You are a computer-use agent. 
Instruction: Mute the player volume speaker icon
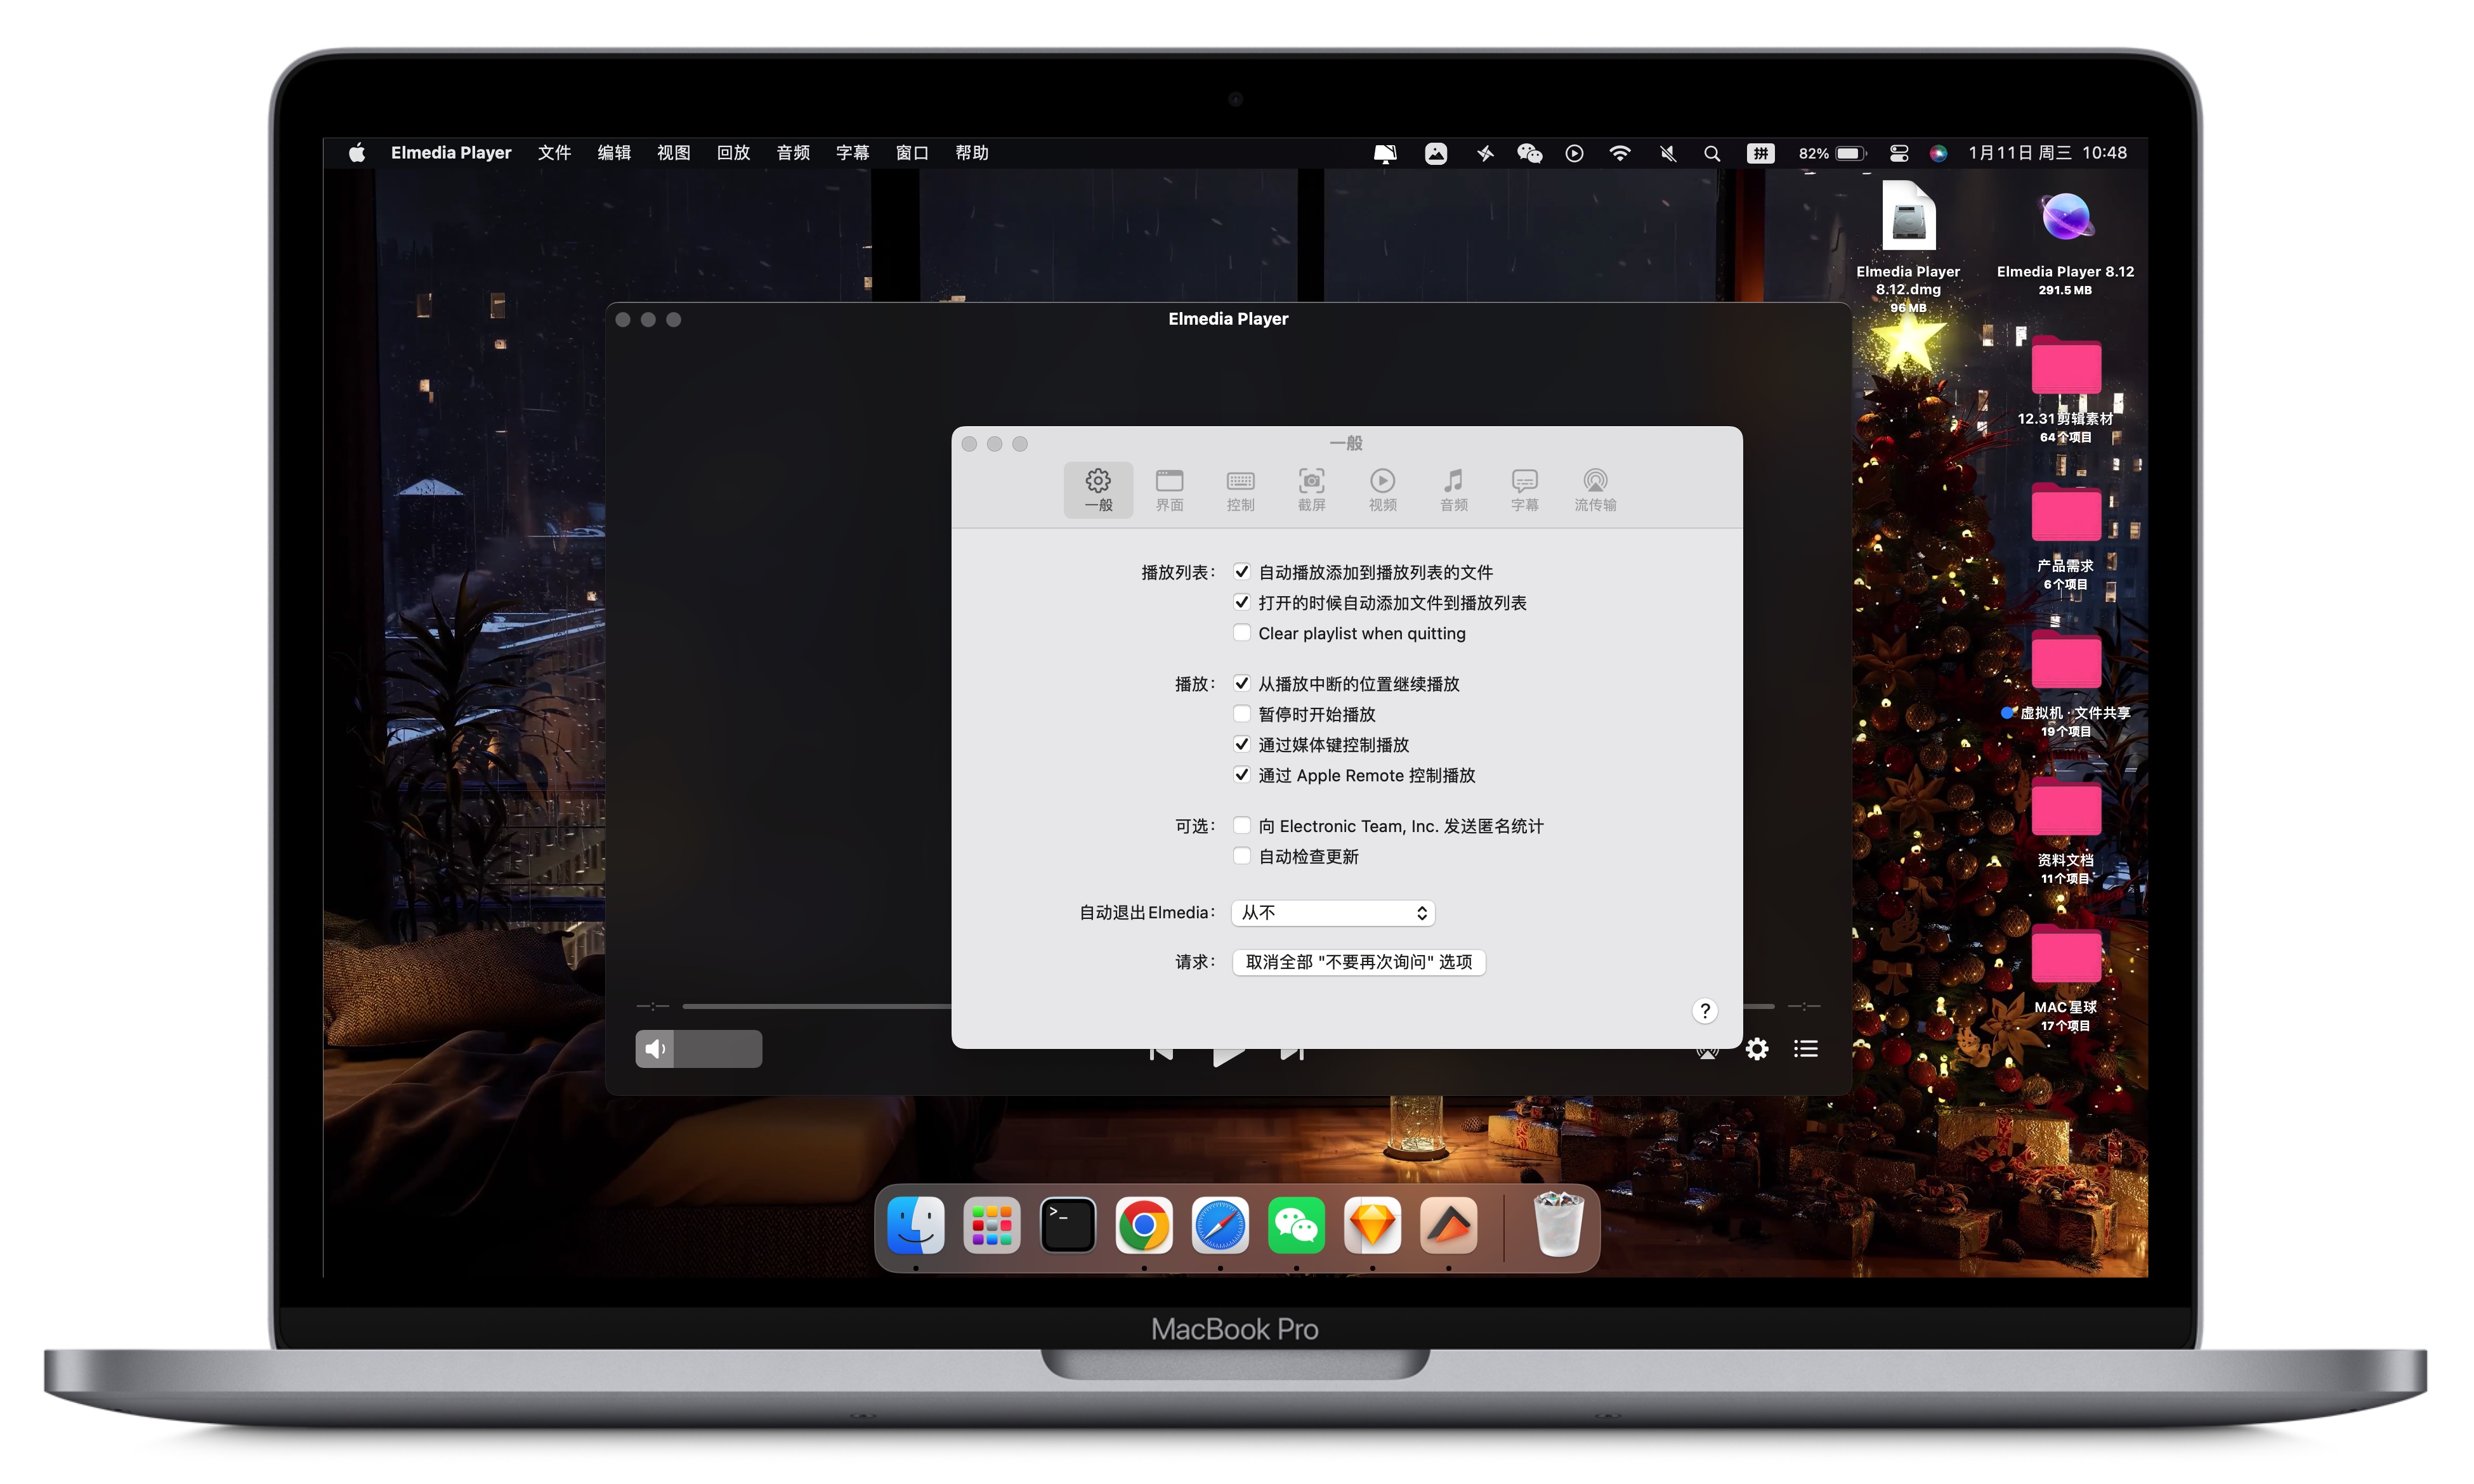(x=655, y=1049)
